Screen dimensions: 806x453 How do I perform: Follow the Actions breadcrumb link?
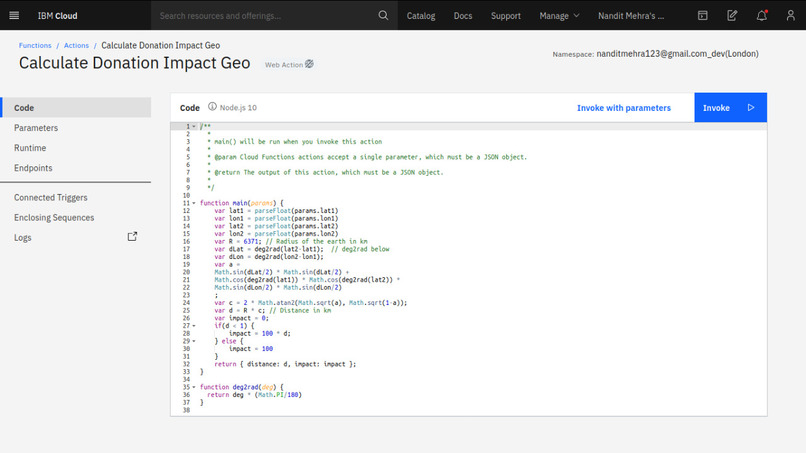[76, 45]
